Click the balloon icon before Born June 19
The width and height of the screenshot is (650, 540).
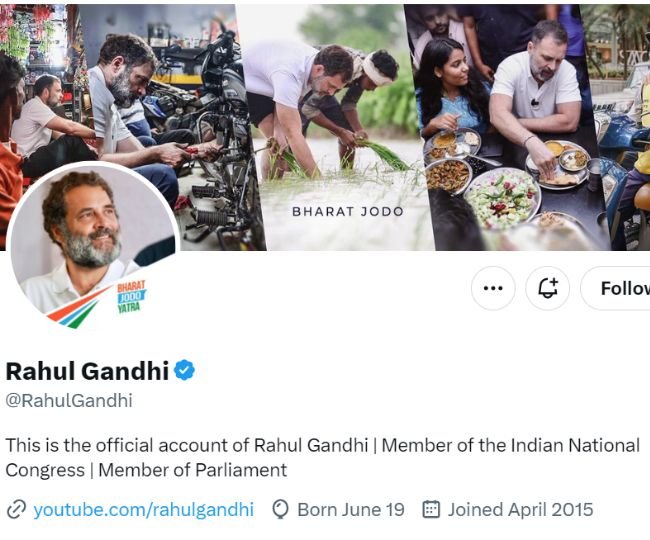[280, 510]
